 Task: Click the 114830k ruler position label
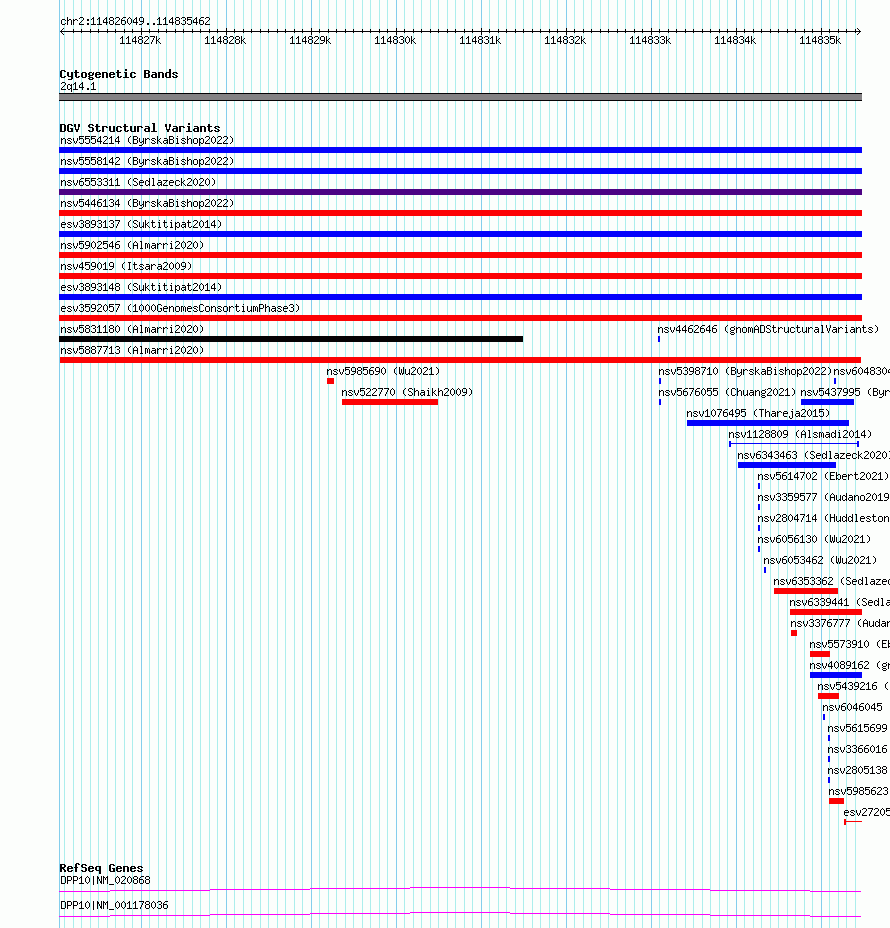coord(395,40)
